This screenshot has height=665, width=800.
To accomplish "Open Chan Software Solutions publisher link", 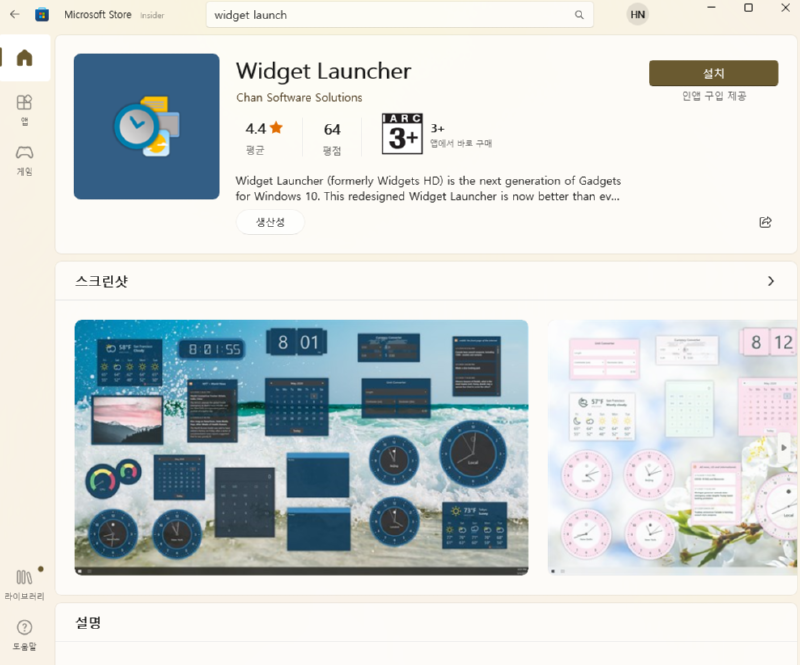I will coord(299,97).
